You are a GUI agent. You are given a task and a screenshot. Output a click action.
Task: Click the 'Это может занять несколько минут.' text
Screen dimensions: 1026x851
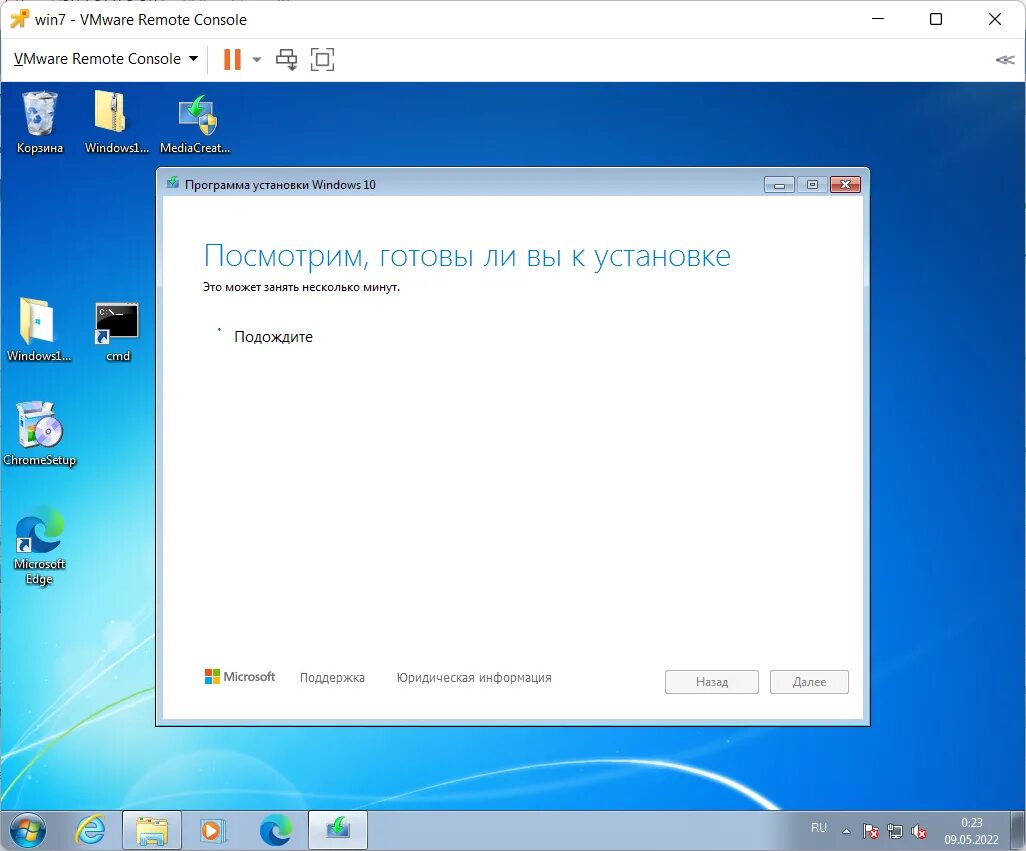coord(301,287)
